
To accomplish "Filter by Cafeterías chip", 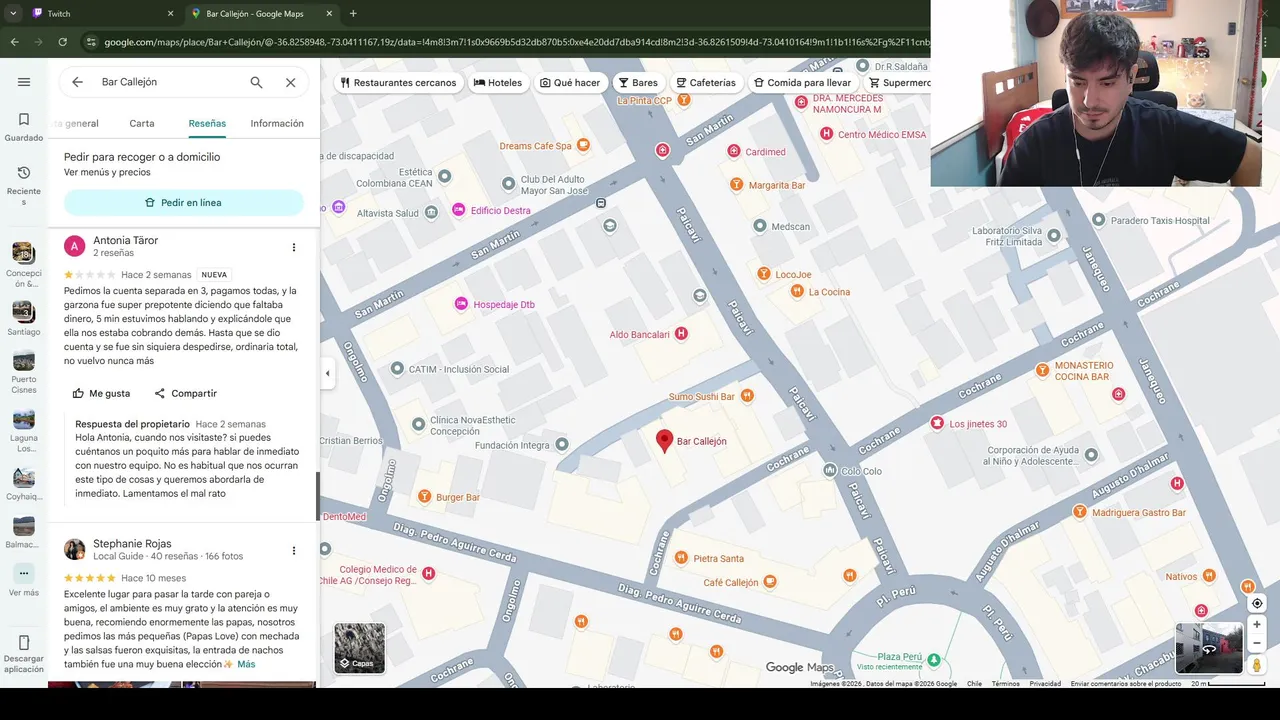I will pos(706,82).
